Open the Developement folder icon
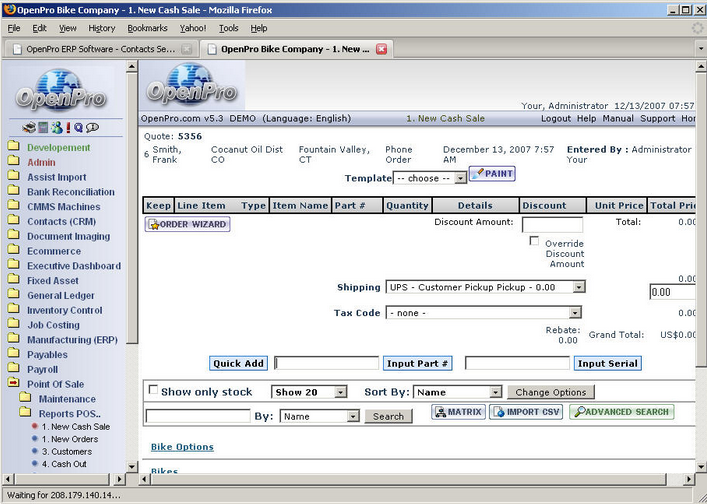The width and height of the screenshot is (707, 504). pos(14,146)
